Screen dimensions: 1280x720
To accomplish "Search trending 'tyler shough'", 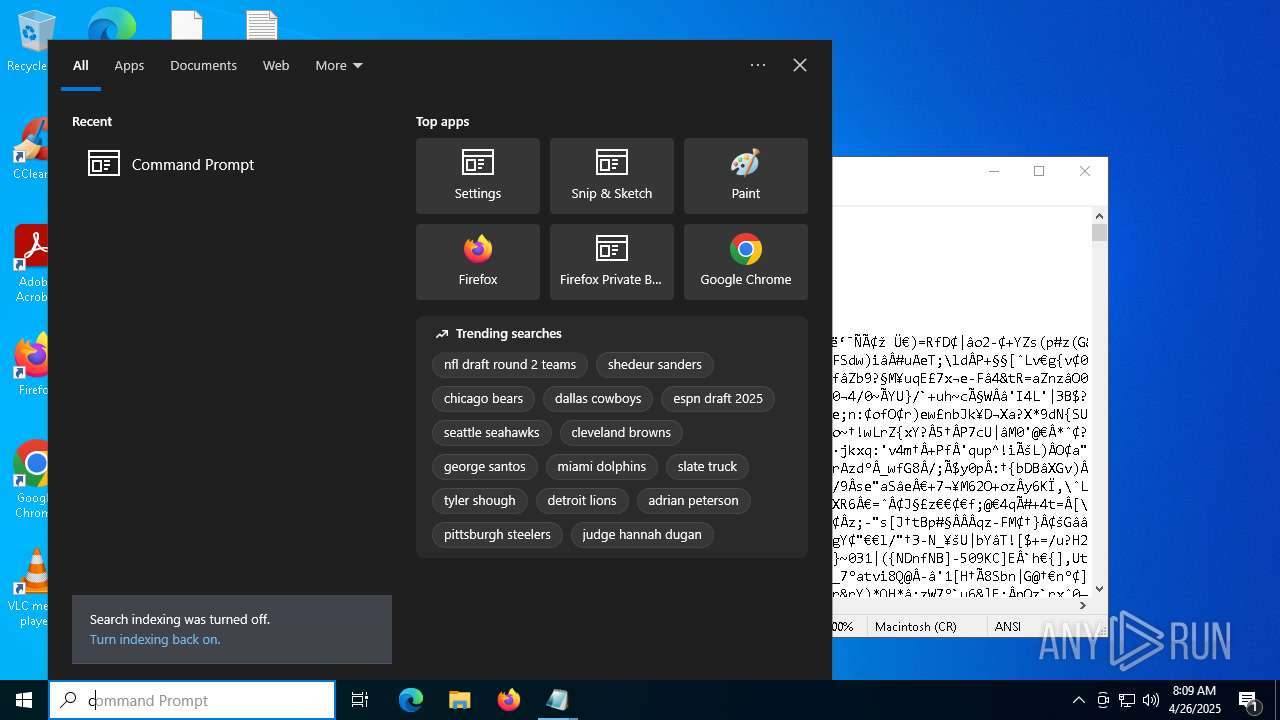I will [x=480, y=501].
